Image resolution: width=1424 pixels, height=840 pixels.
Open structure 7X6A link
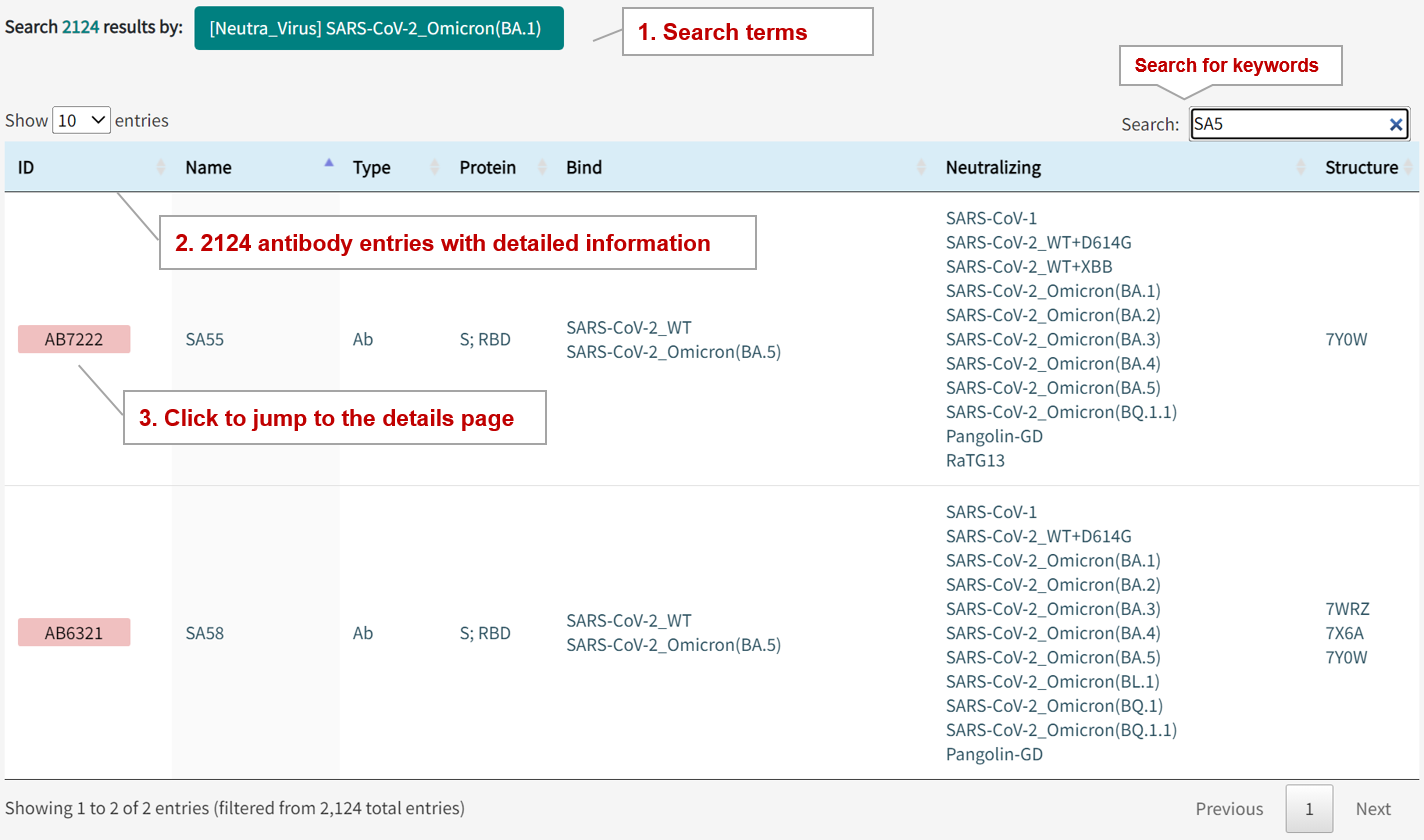1346,632
